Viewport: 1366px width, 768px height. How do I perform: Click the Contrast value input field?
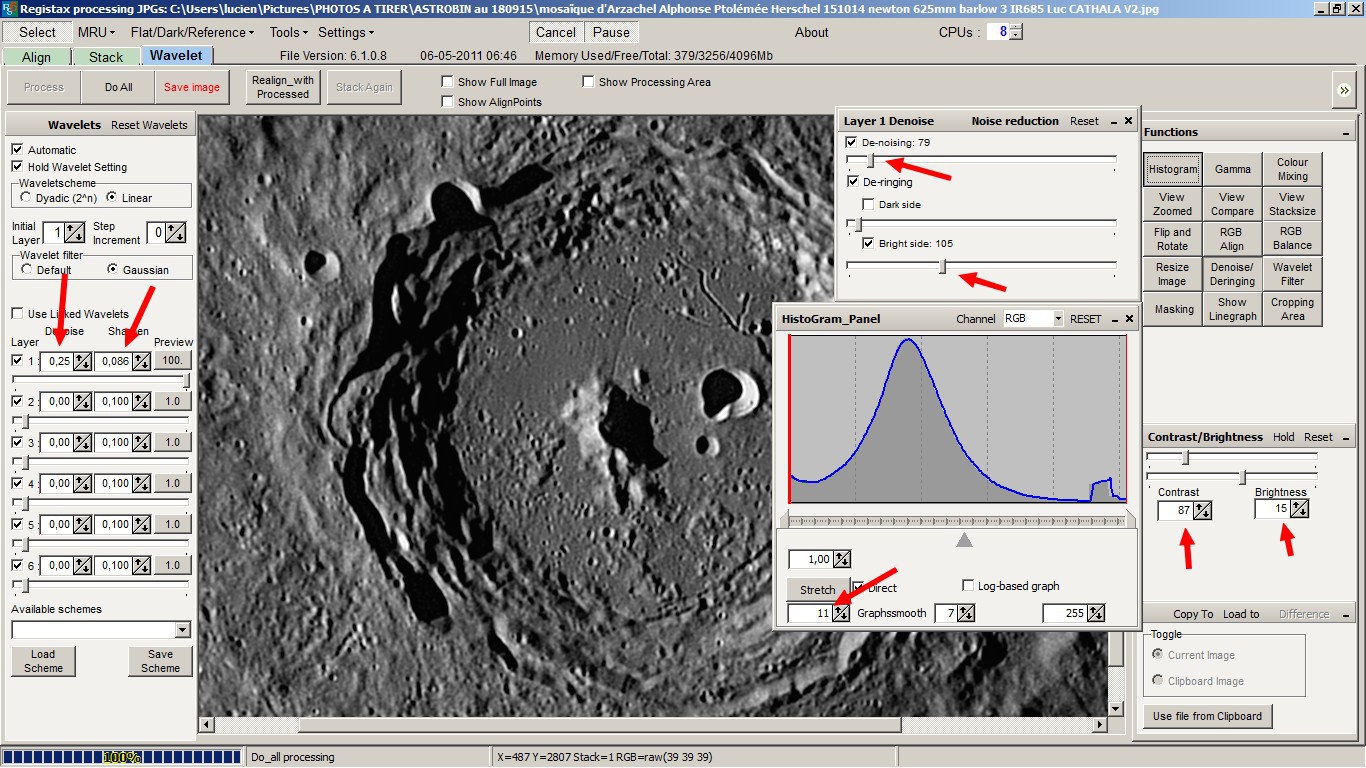pyautogui.click(x=1175, y=511)
